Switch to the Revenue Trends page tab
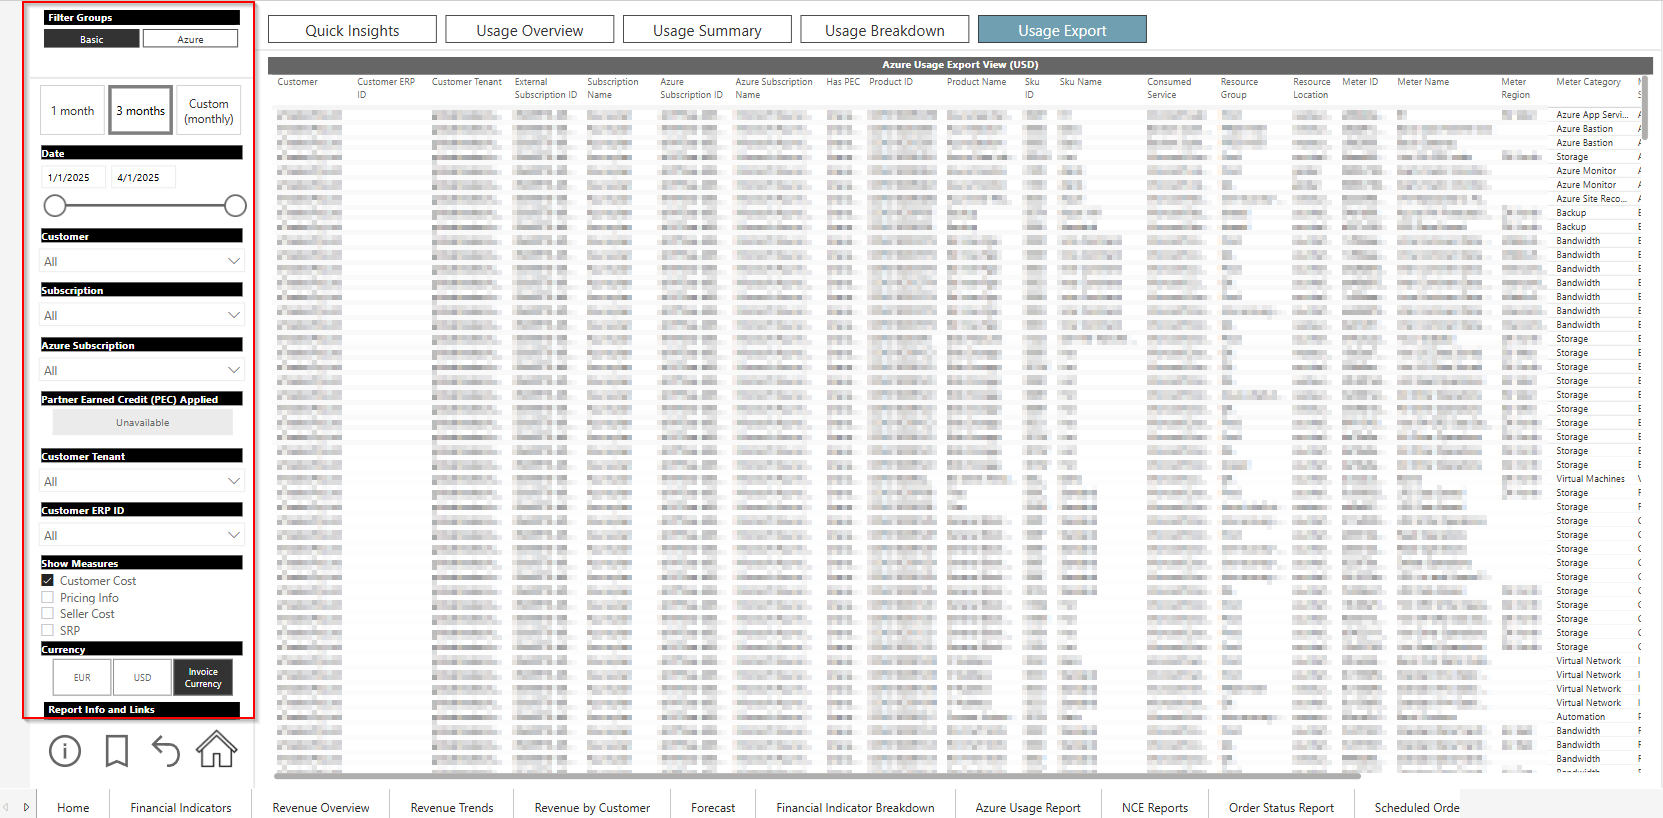 [x=452, y=807]
